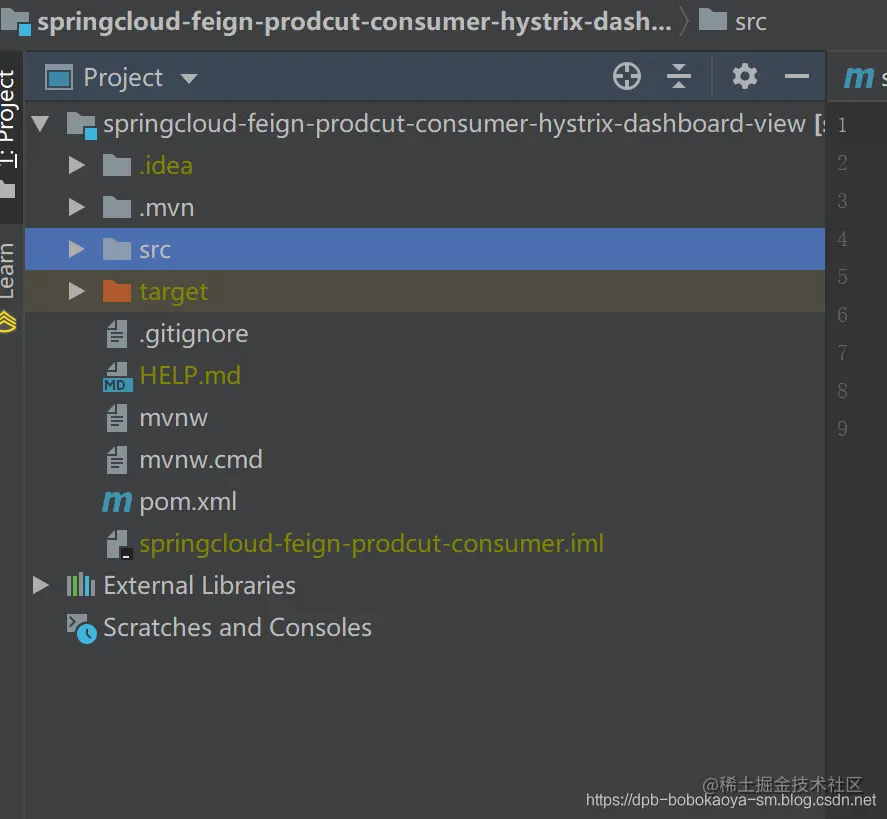This screenshot has height=819, width=887.
Task: Click the External Libraries bars icon
Action: click(x=80, y=585)
